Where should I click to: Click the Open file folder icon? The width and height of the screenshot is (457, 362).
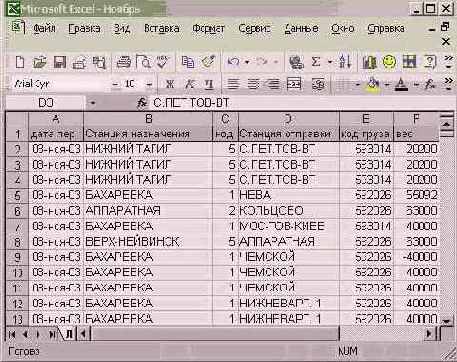pos(40,62)
